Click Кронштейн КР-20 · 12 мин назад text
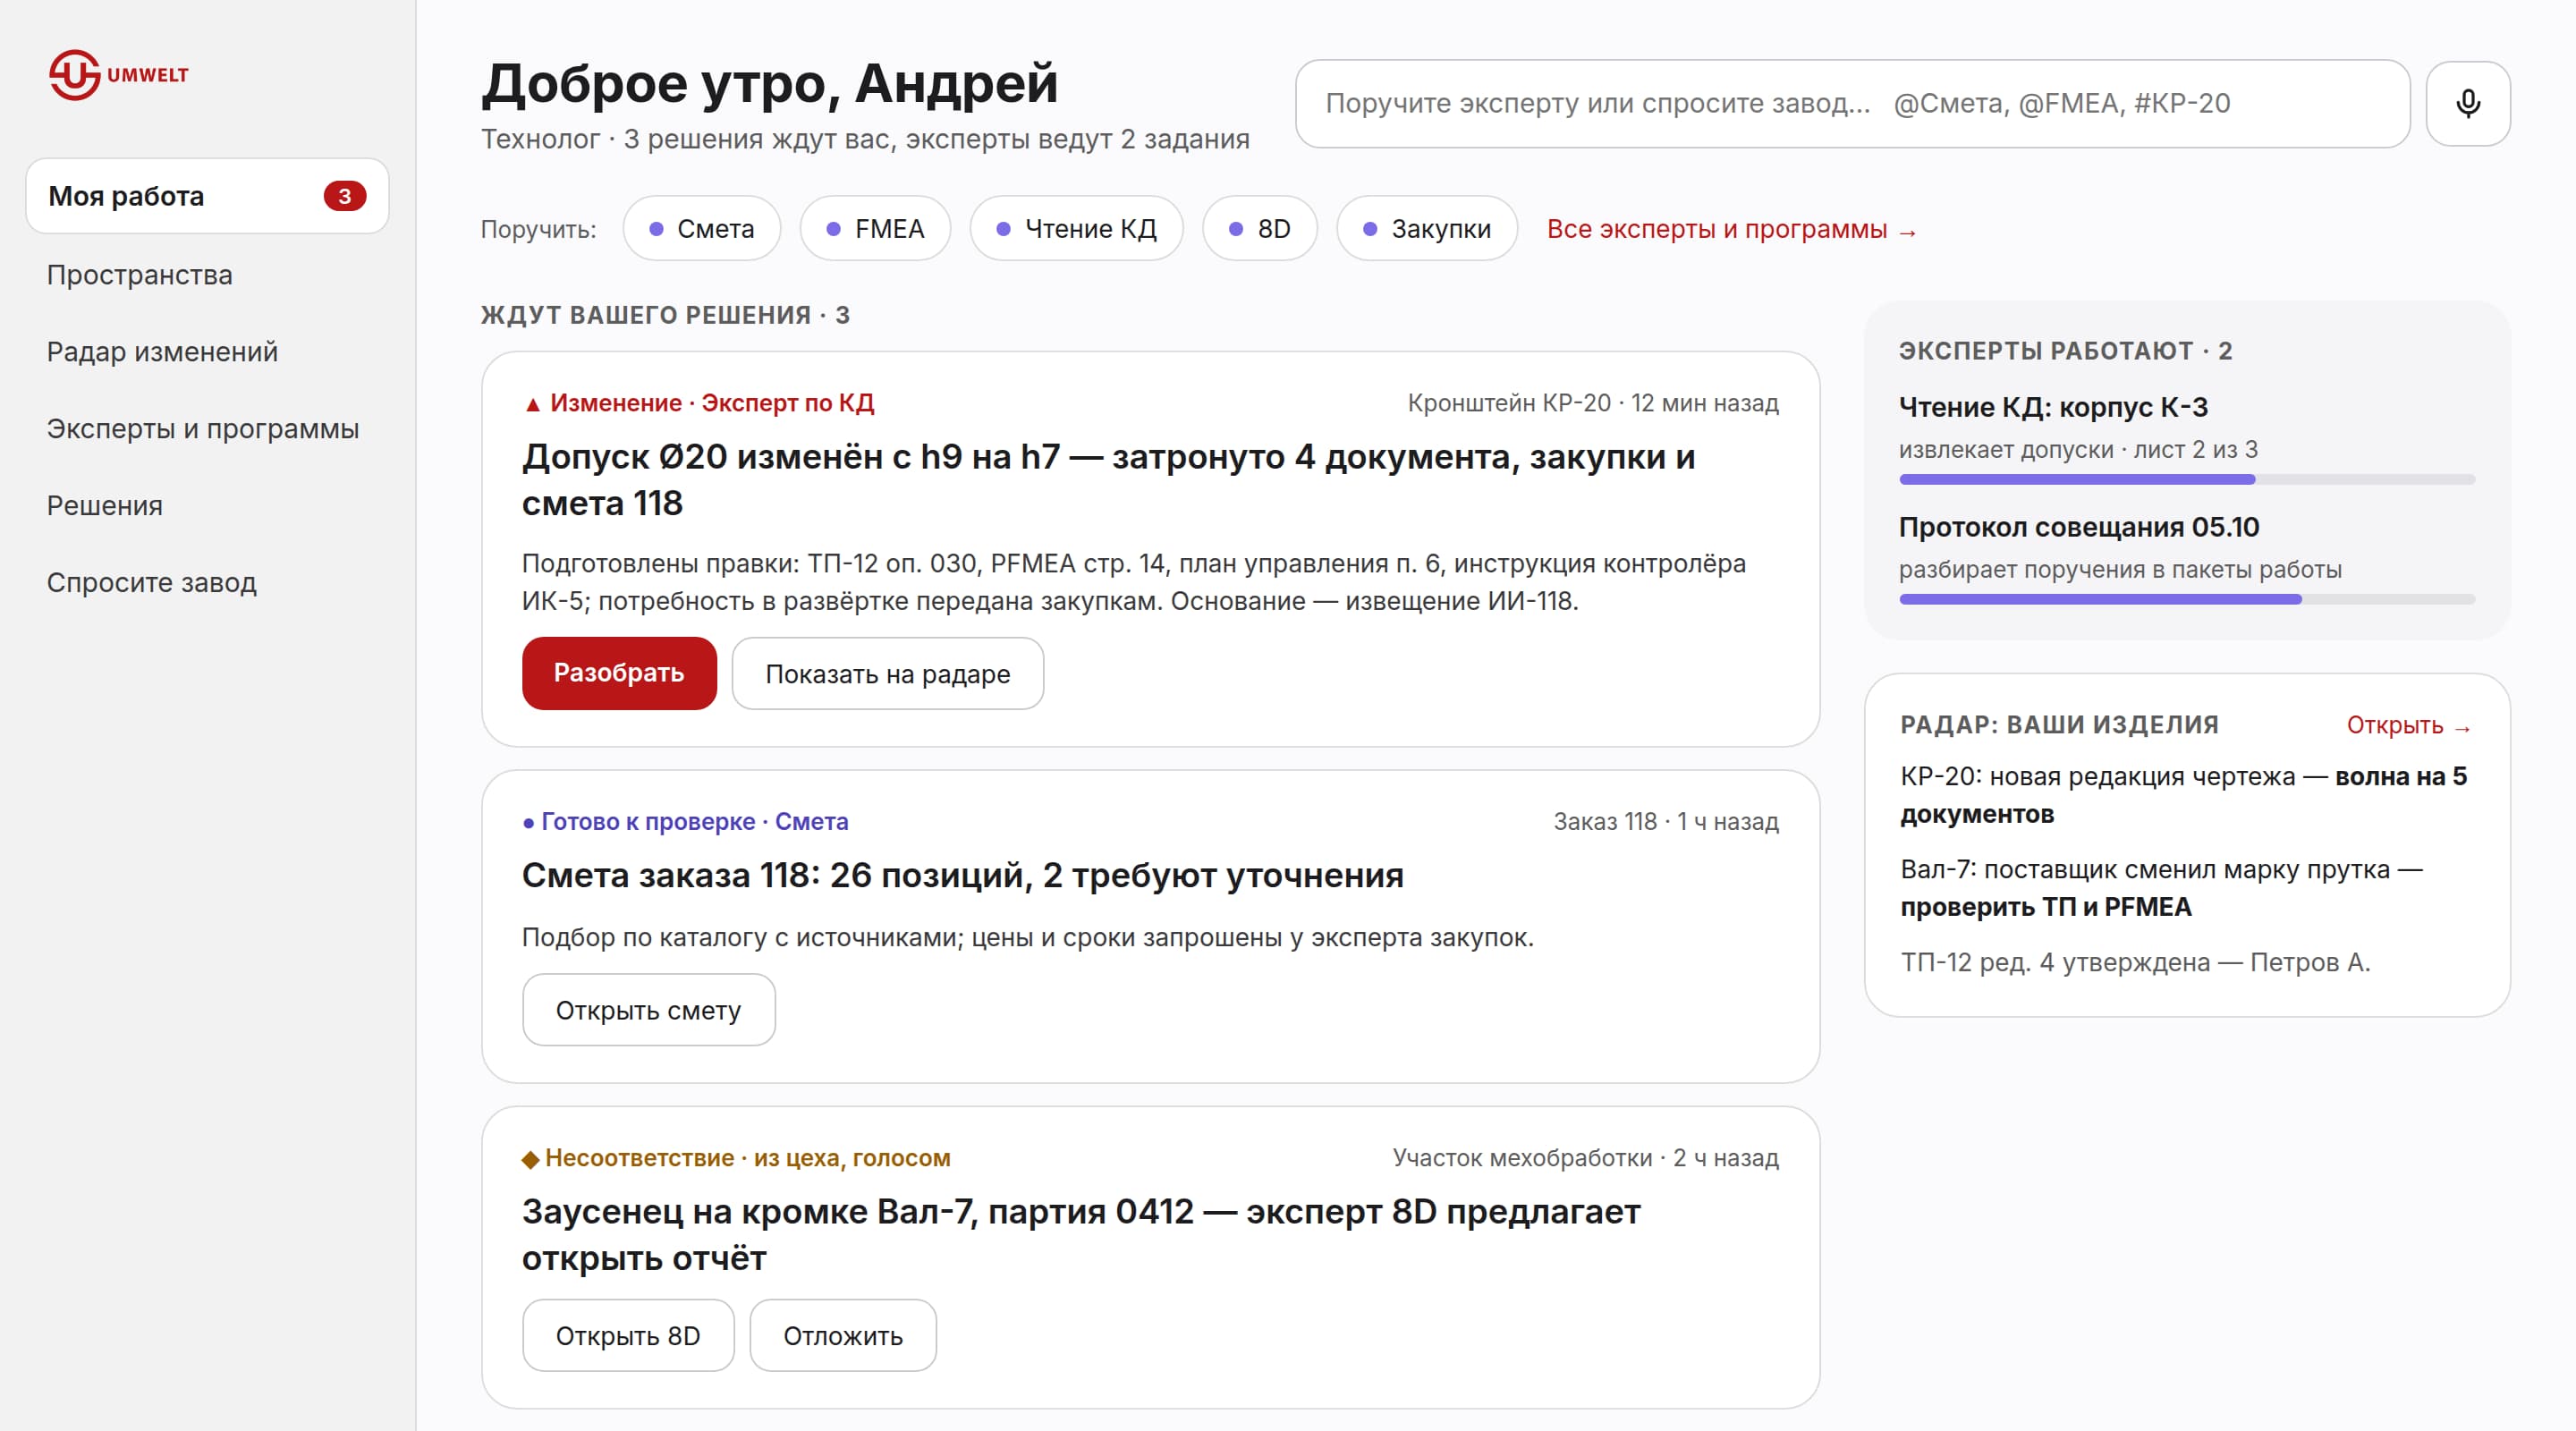 pyautogui.click(x=1593, y=403)
